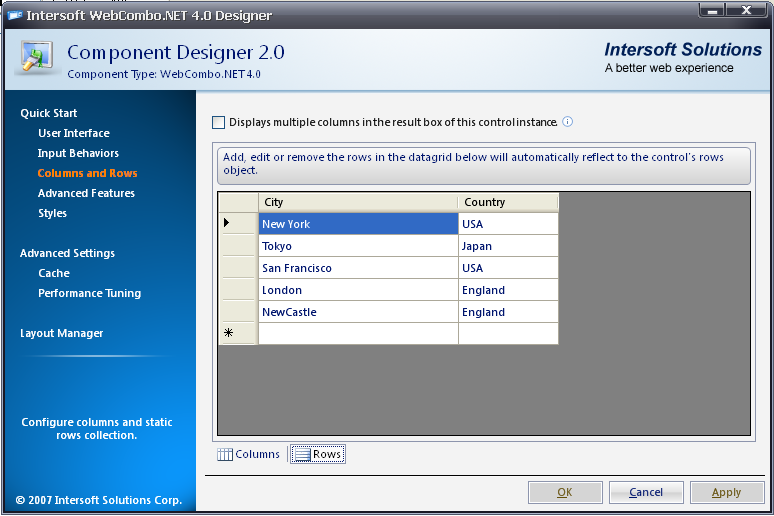Sort by the City column header
774x516 pixels.
pyautogui.click(x=358, y=202)
